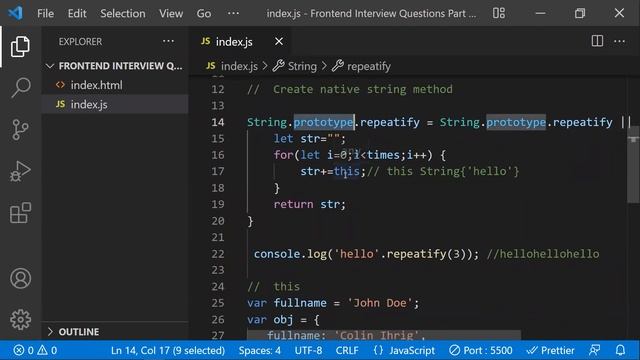
Task: Open the Accounts icon in activity bar
Action: (x=20, y=278)
